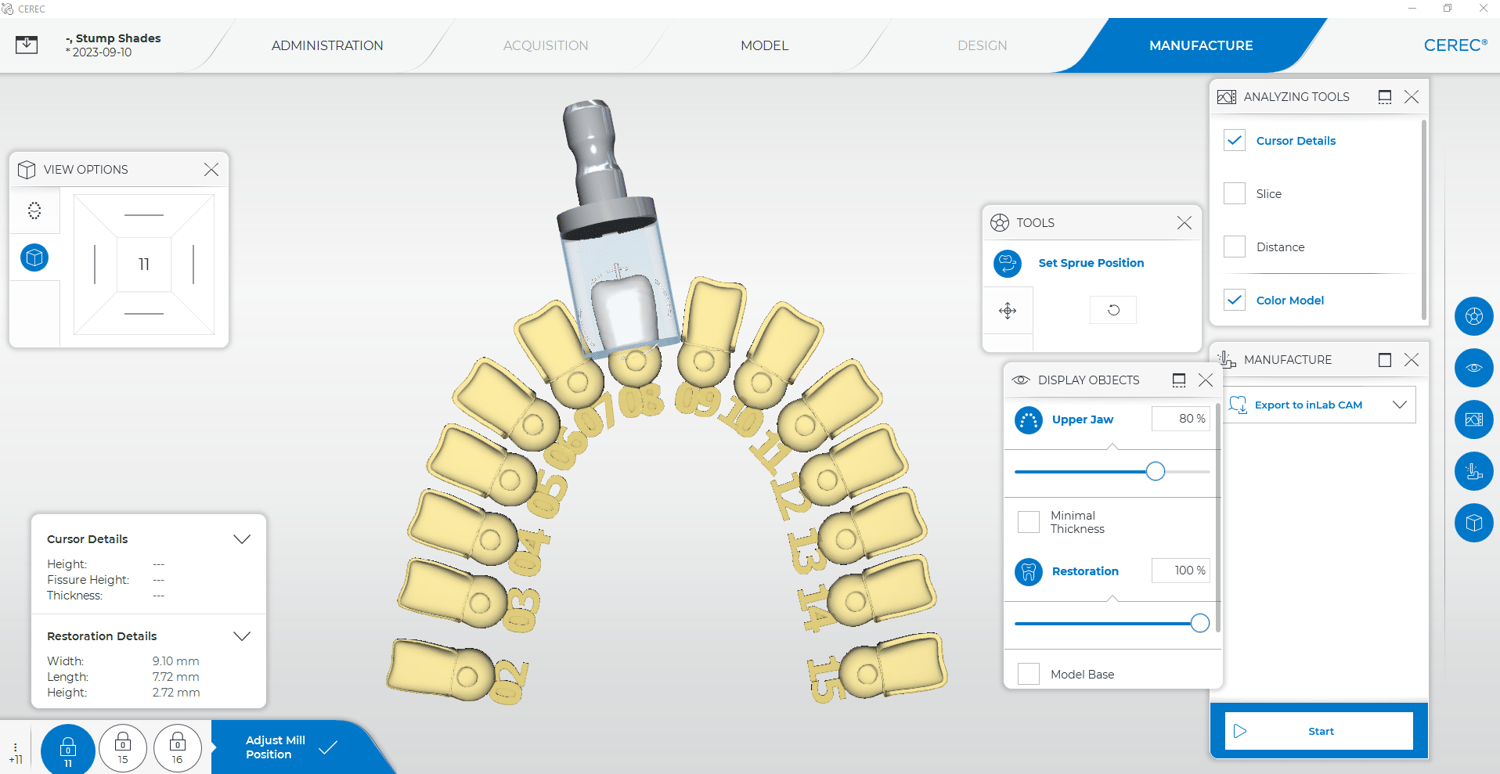Select the blue 3D cube view icon
The width and height of the screenshot is (1500, 774).
point(35,257)
